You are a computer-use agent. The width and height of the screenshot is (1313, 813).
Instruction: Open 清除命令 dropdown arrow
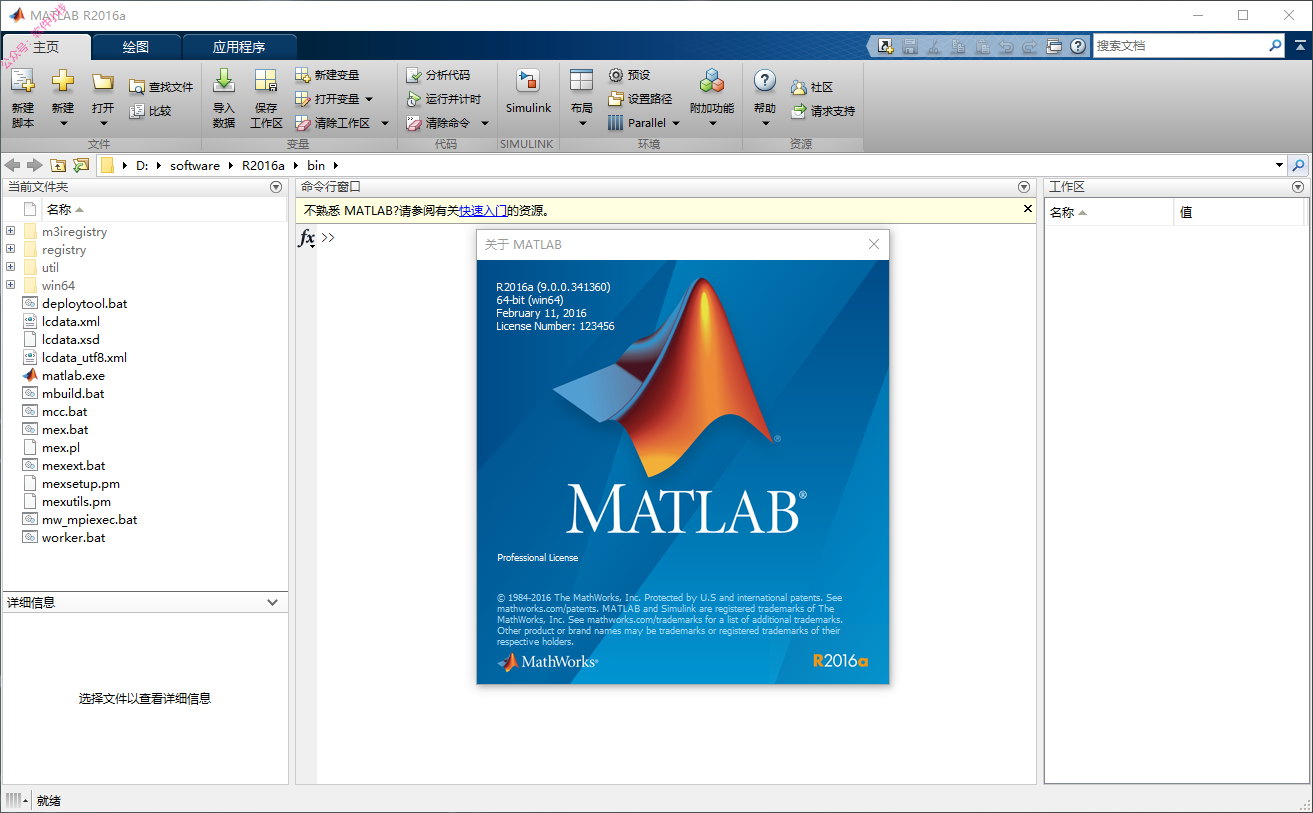(485, 123)
